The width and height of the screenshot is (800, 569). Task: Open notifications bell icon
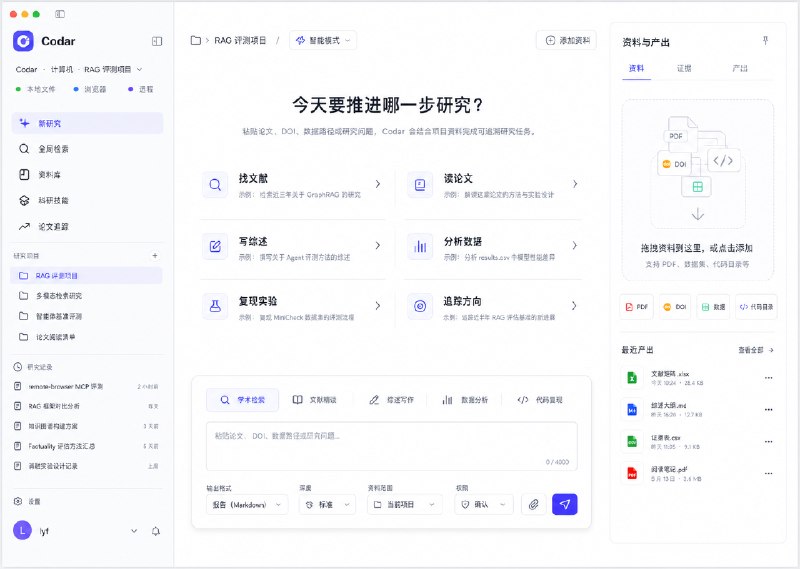(x=156, y=531)
